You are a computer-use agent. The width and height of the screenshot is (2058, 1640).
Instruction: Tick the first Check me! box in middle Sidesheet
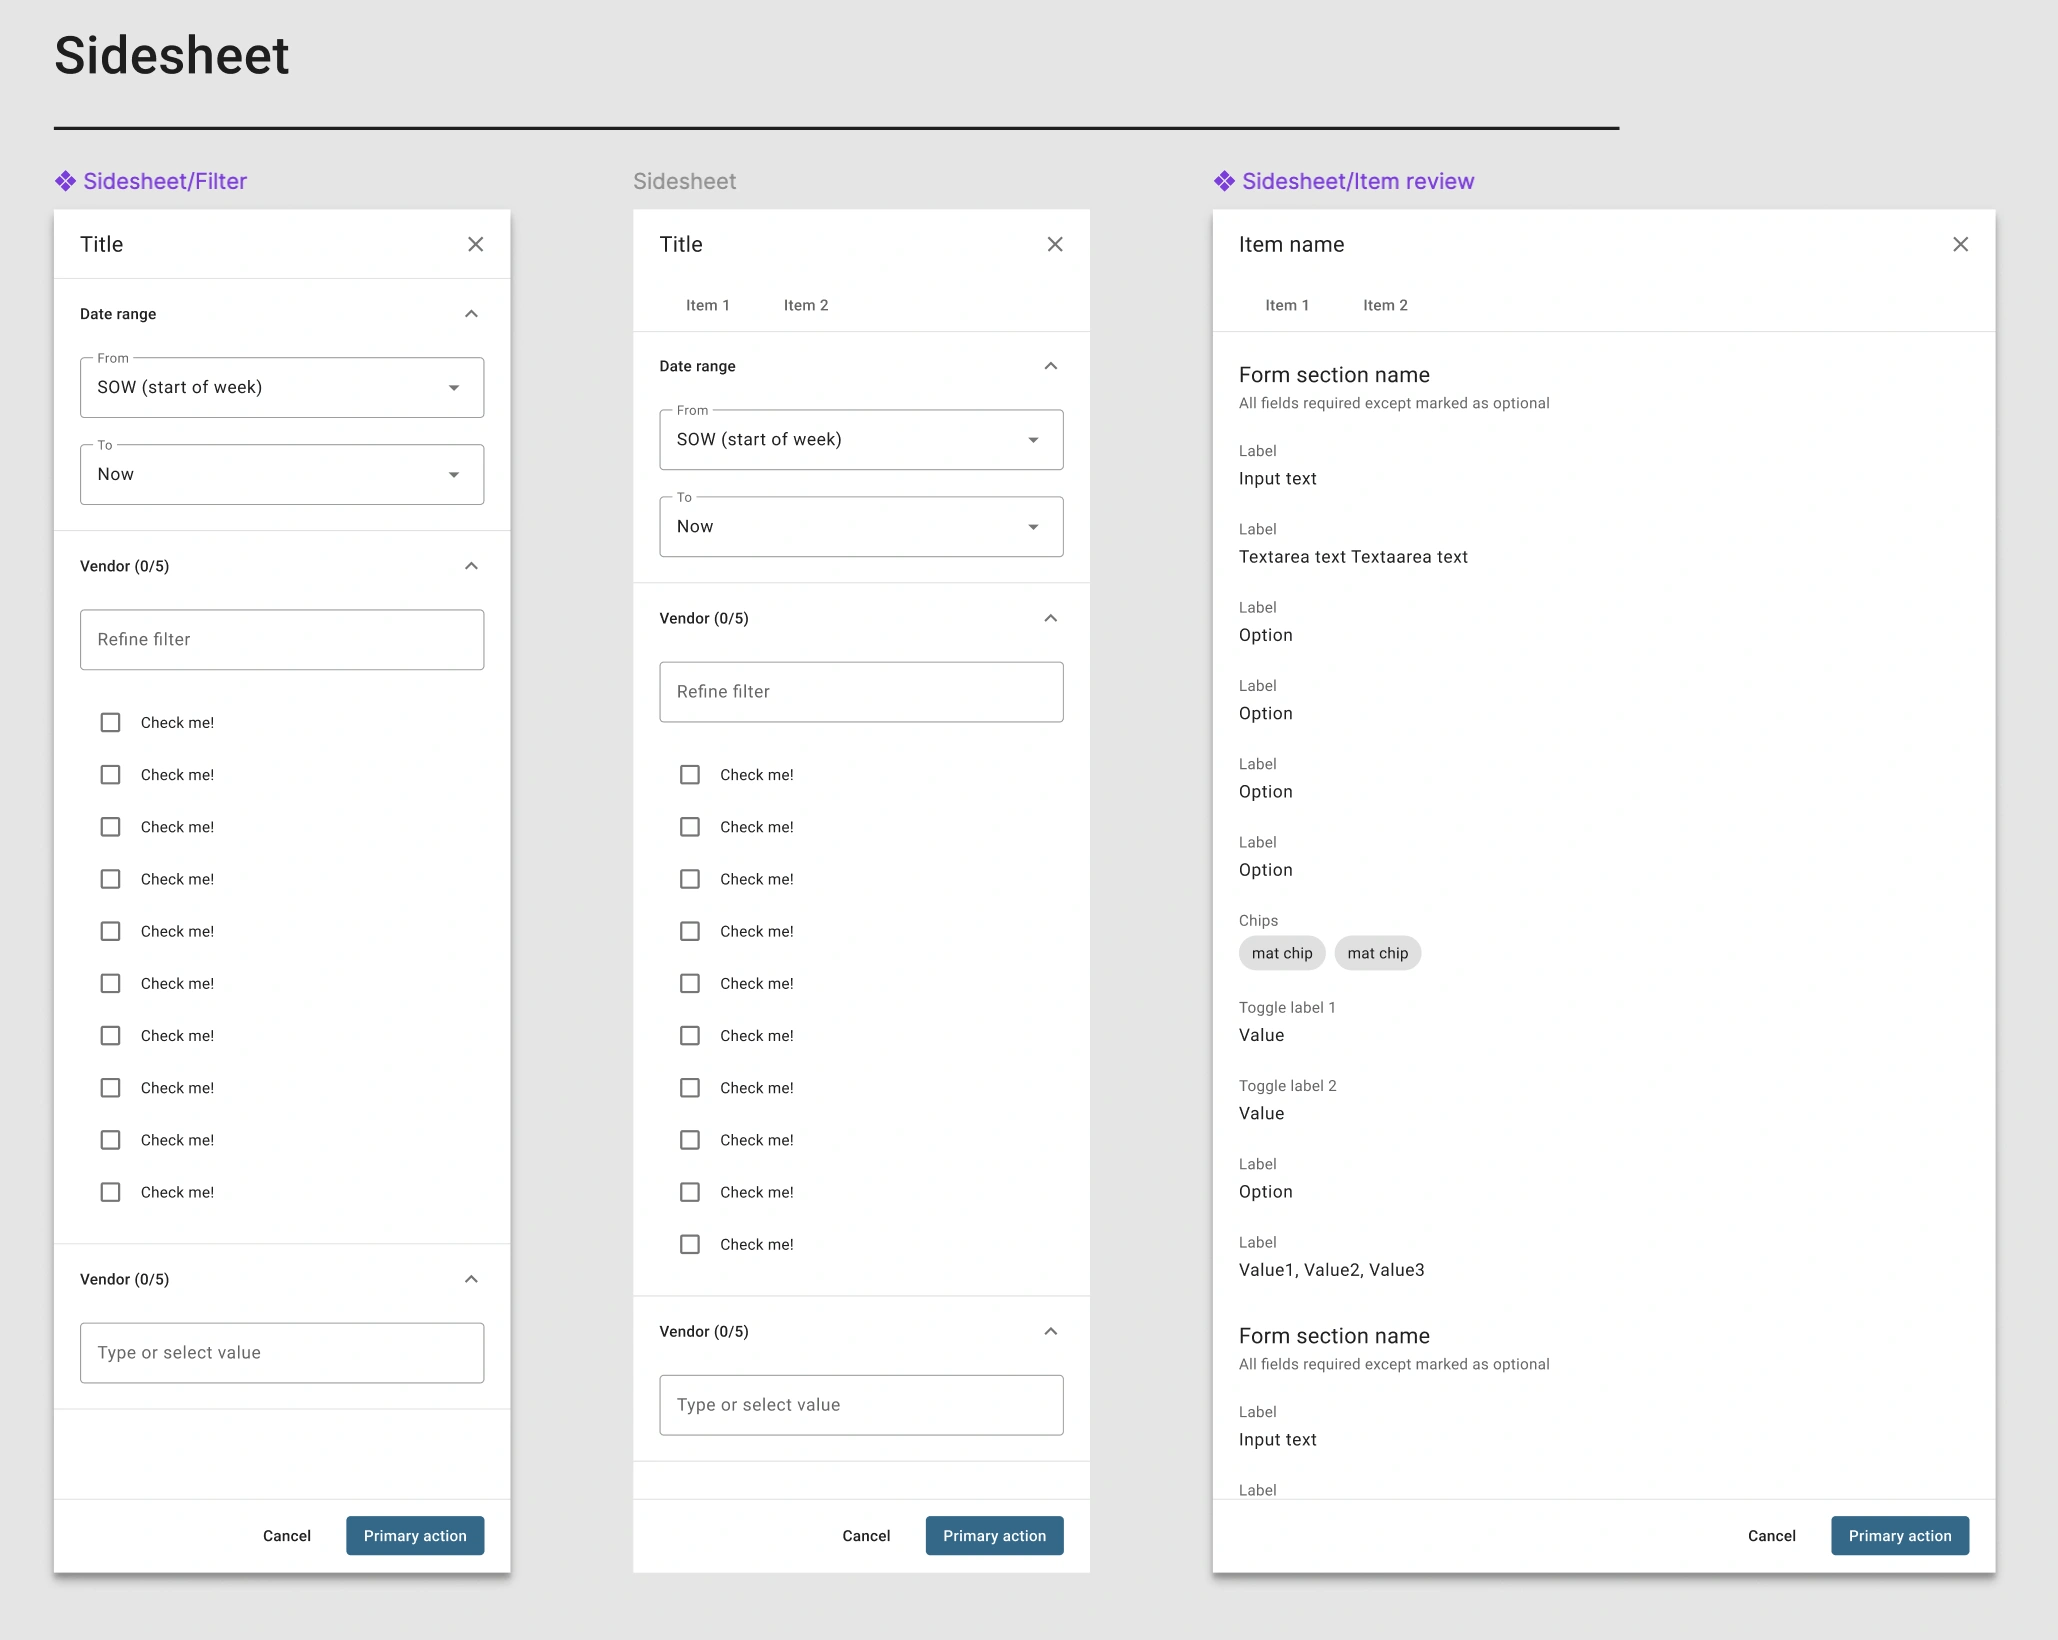pos(690,775)
